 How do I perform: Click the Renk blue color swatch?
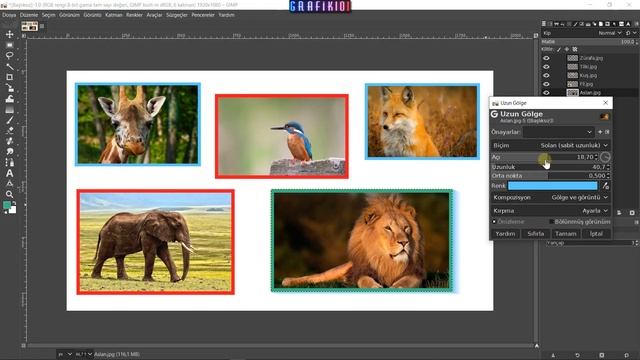(x=553, y=186)
